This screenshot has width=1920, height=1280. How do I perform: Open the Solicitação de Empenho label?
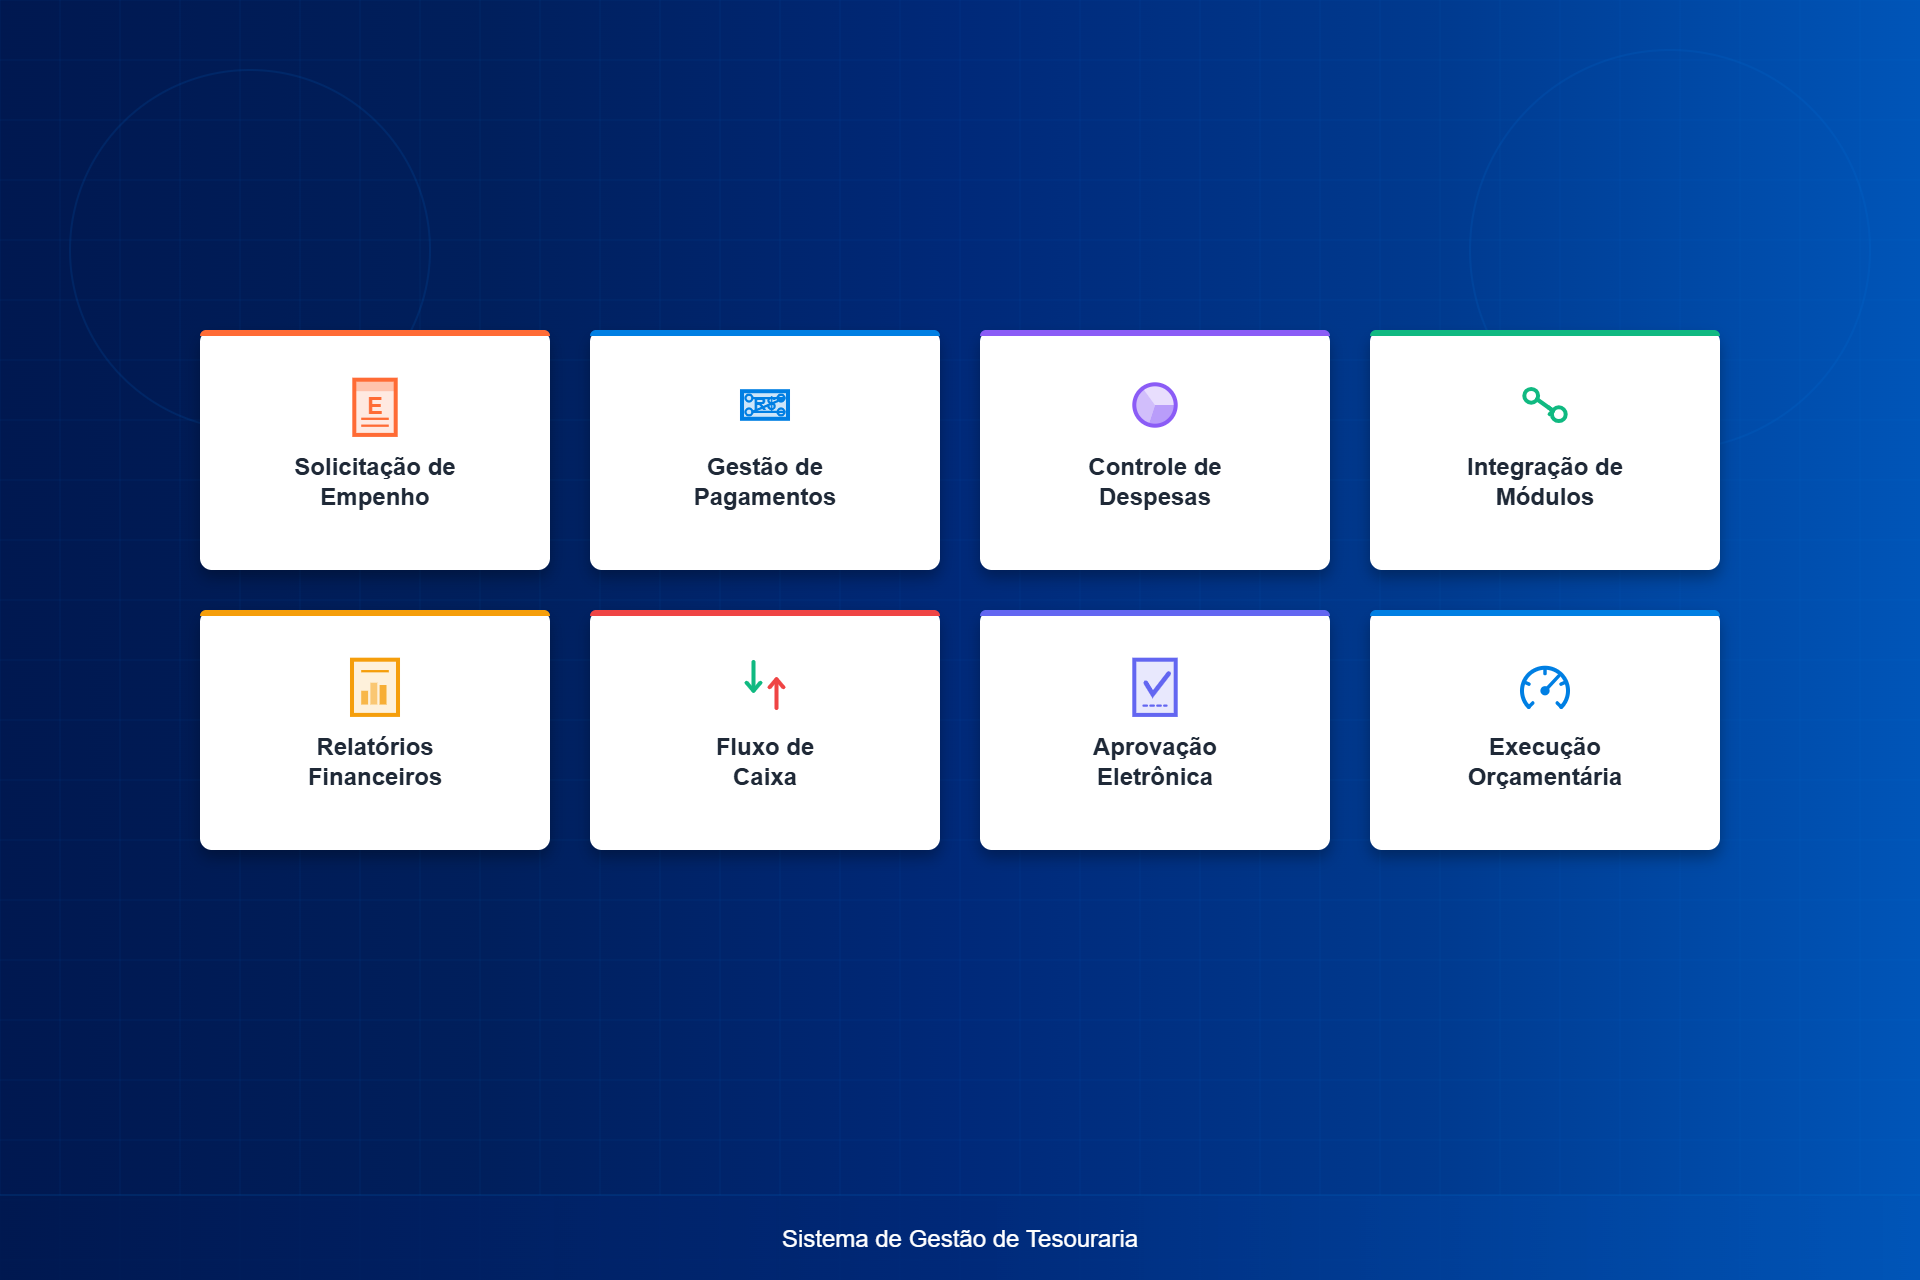pyautogui.click(x=375, y=482)
